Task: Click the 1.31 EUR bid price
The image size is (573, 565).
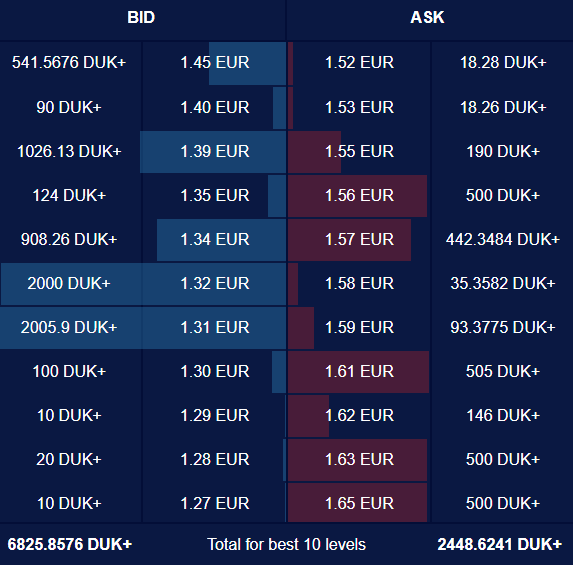Action: pos(215,327)
